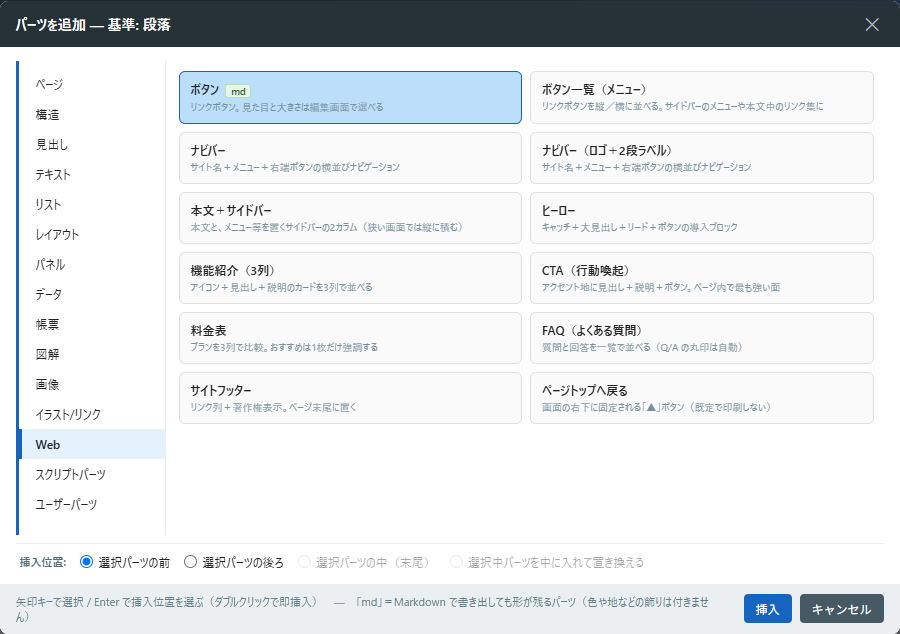Click the 矢印キーで選択 hint text
Screen dimensions: 900x634
[166, 602]
